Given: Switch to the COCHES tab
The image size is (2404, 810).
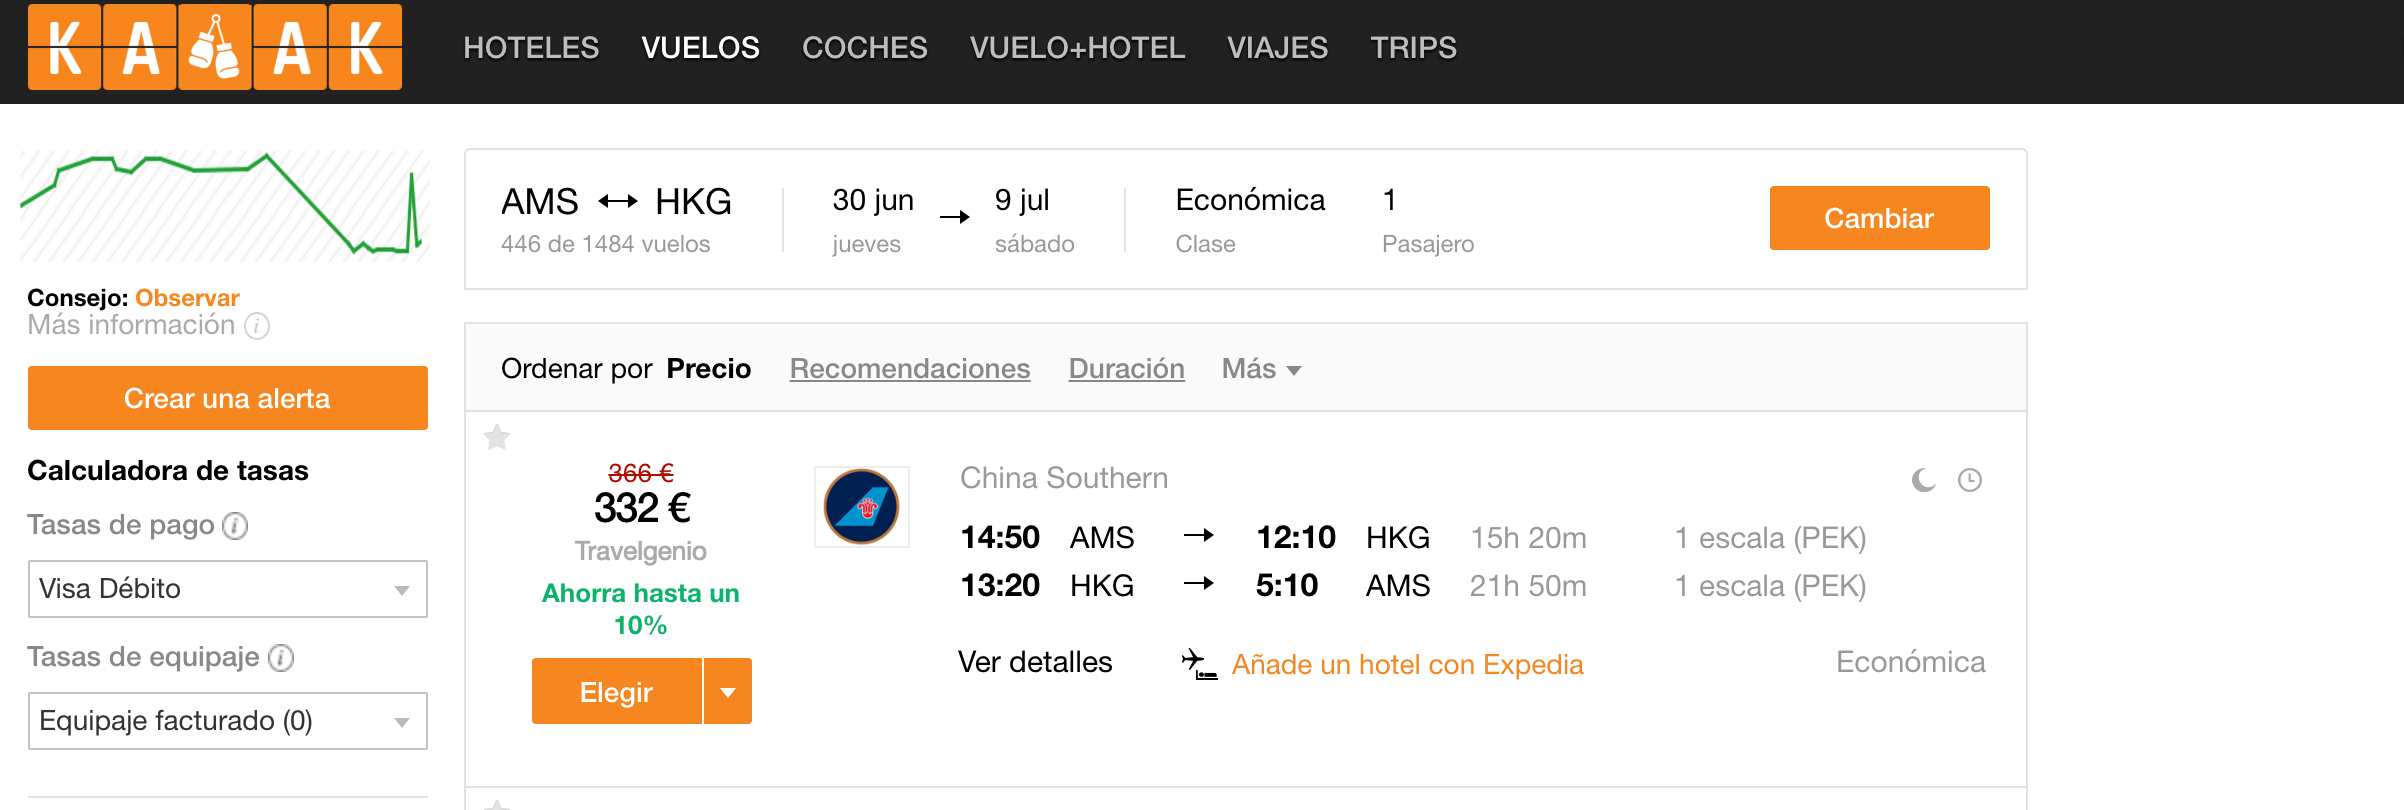Looking at the screenshot, I should pos(864,47).
